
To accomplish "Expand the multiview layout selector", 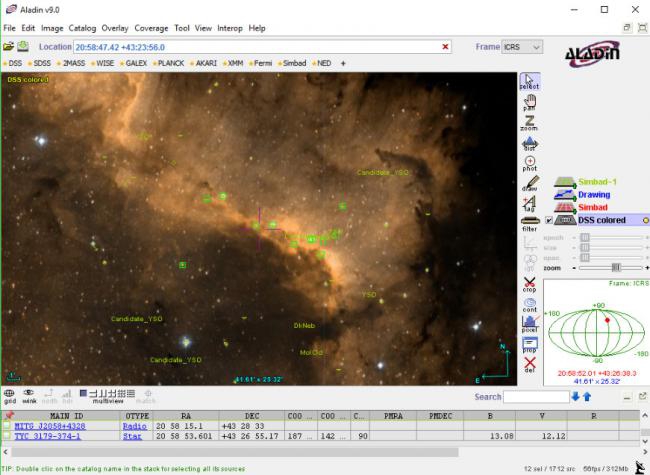I will 107,394.
